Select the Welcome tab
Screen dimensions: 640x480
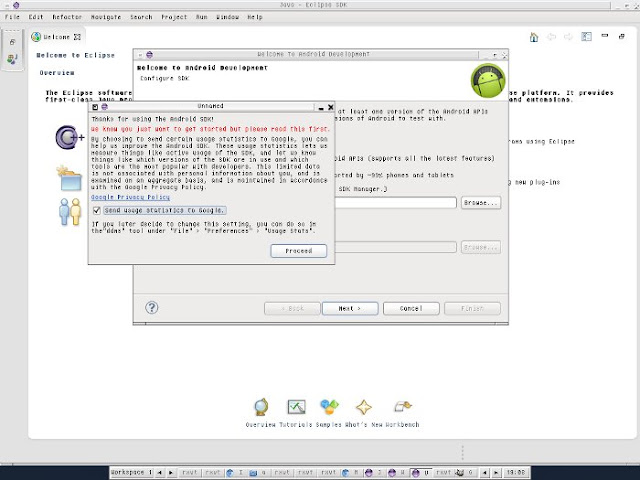(x=56, y=37)
